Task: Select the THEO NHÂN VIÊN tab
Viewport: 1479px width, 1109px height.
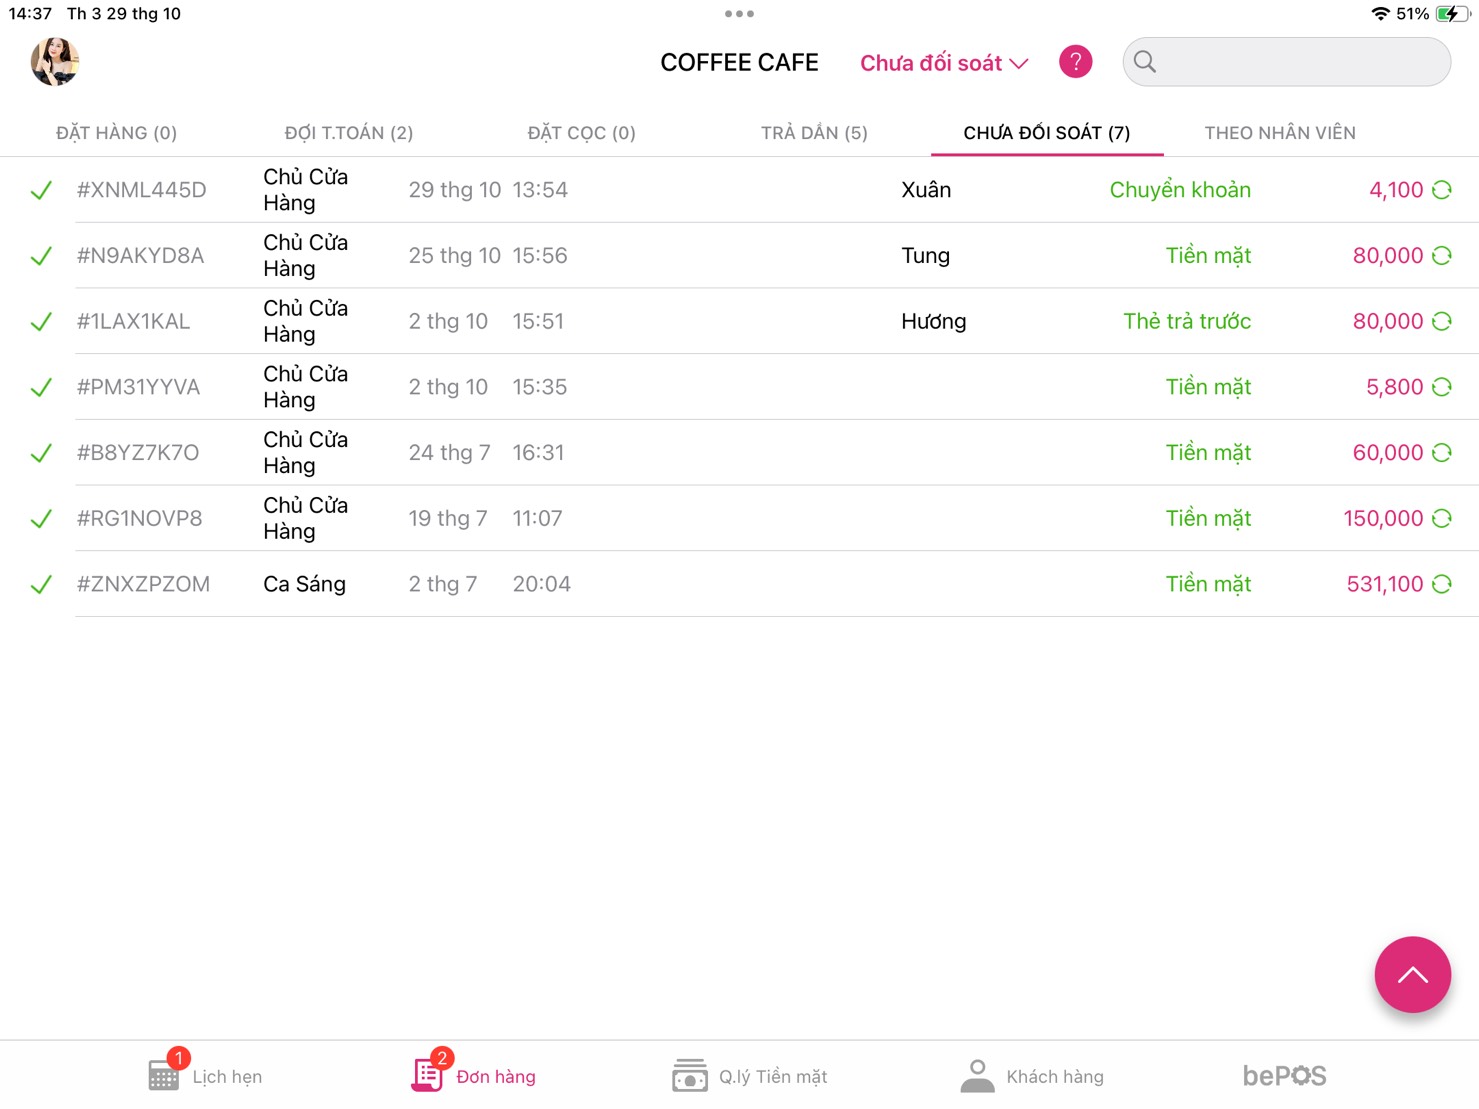Action: [x=1279, y=133]
